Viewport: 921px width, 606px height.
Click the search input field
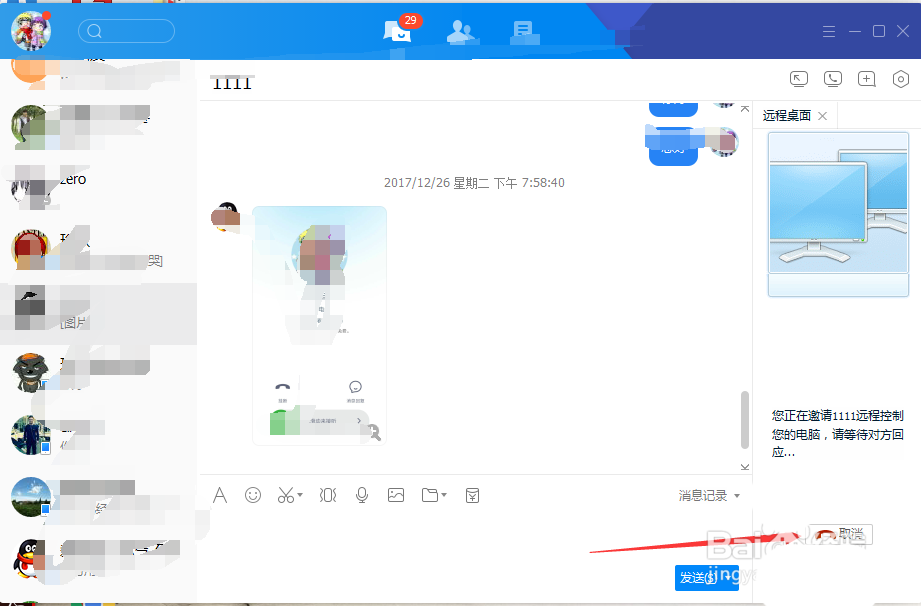126,31
